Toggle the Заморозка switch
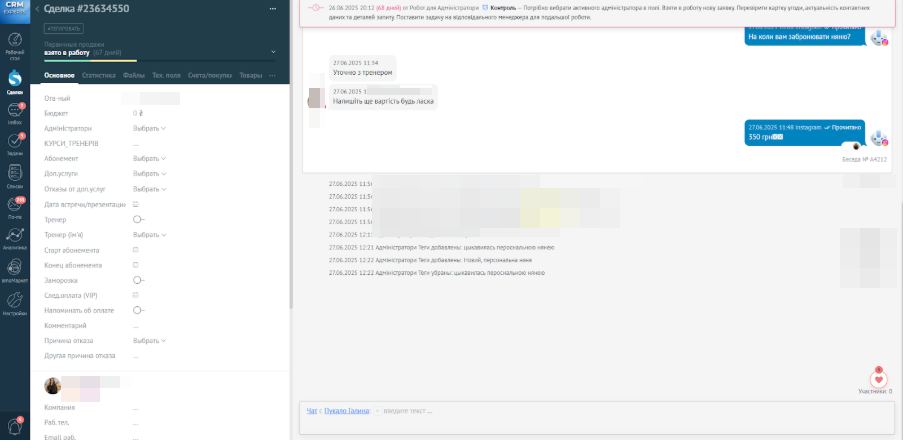Viewport: 904px width, 448px height. point(138,280)
